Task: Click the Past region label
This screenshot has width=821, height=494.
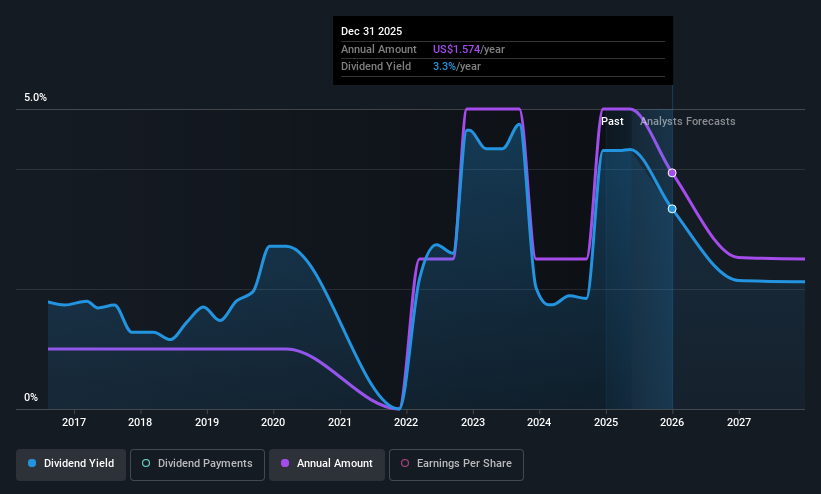Action: [612, 122]
